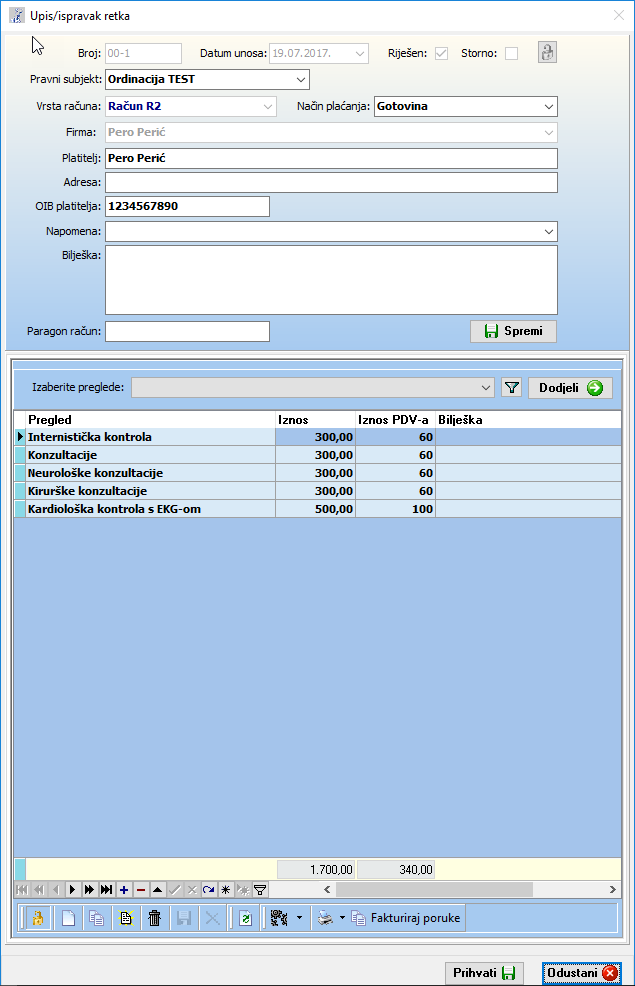Open the Datum unosa date dropdown
The height and width of the screenshot is (986, 635).
point(360,53)
